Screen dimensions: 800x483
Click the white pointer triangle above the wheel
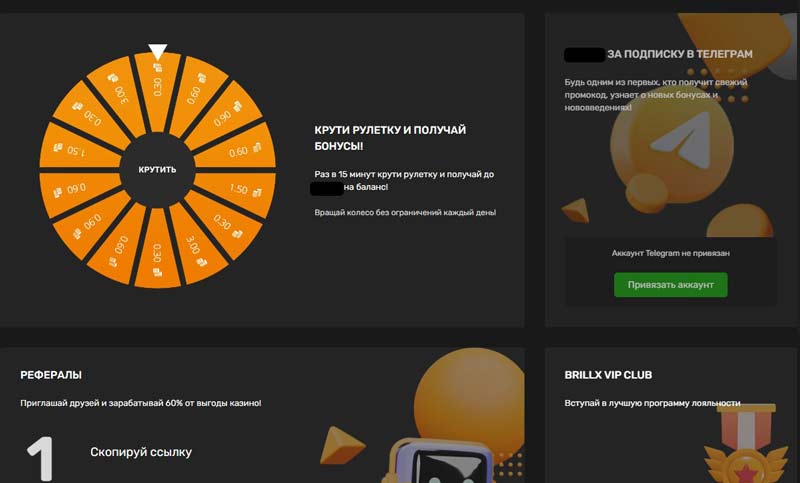(x=158, y=52)
